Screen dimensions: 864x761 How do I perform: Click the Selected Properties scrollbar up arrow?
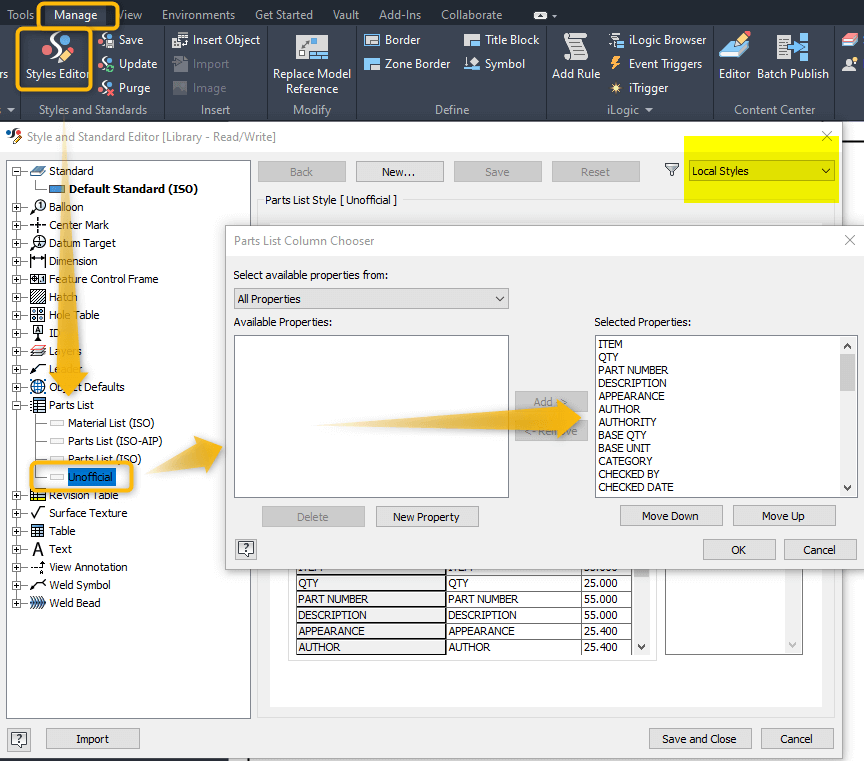click(x=847, y=346)
